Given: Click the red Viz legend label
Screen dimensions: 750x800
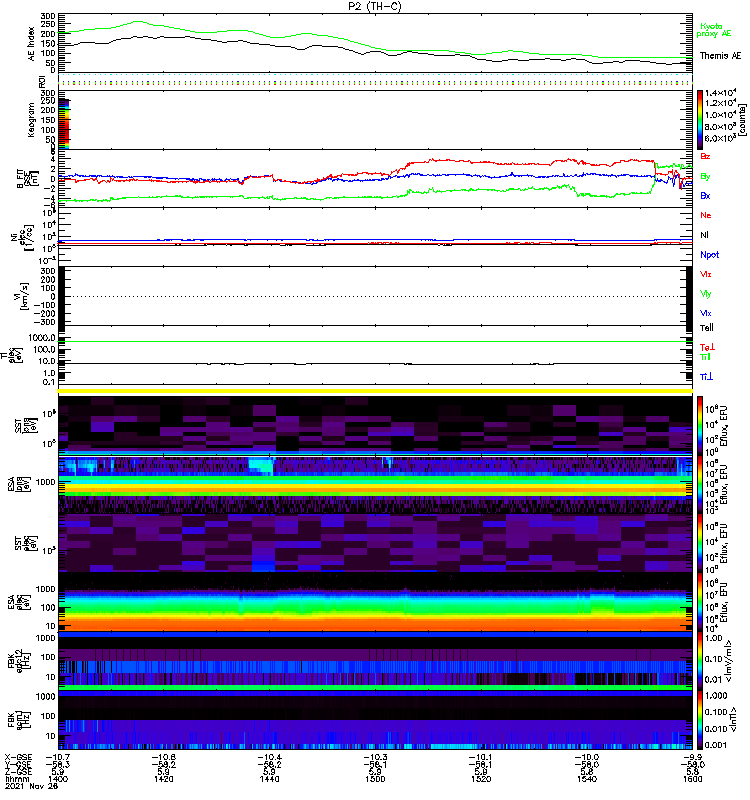Looking at the screenshot, I should (706, 274).
